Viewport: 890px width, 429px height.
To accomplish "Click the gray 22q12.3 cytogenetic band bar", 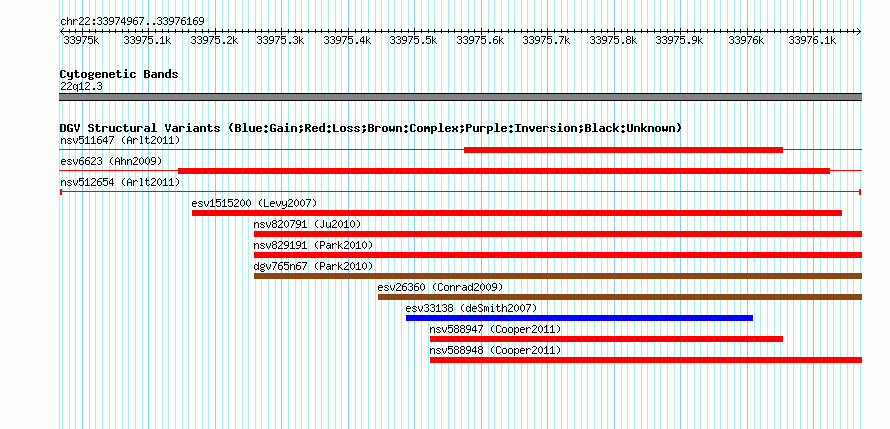I will (460, 97).
